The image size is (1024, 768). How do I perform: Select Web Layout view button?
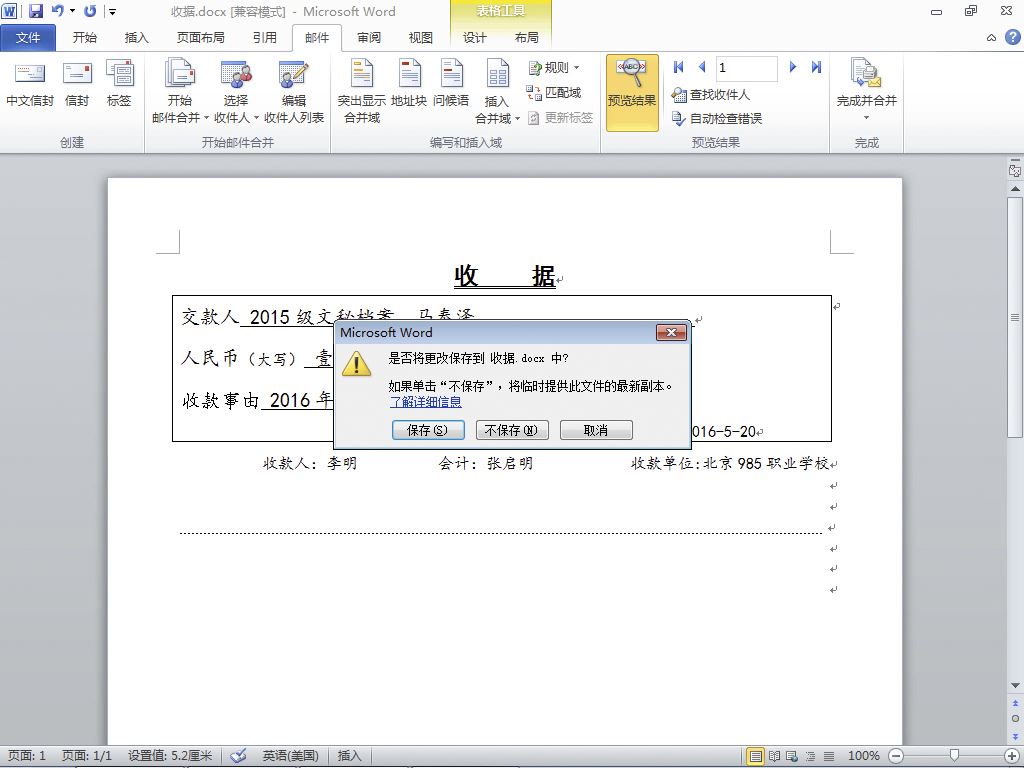[792, 756]
